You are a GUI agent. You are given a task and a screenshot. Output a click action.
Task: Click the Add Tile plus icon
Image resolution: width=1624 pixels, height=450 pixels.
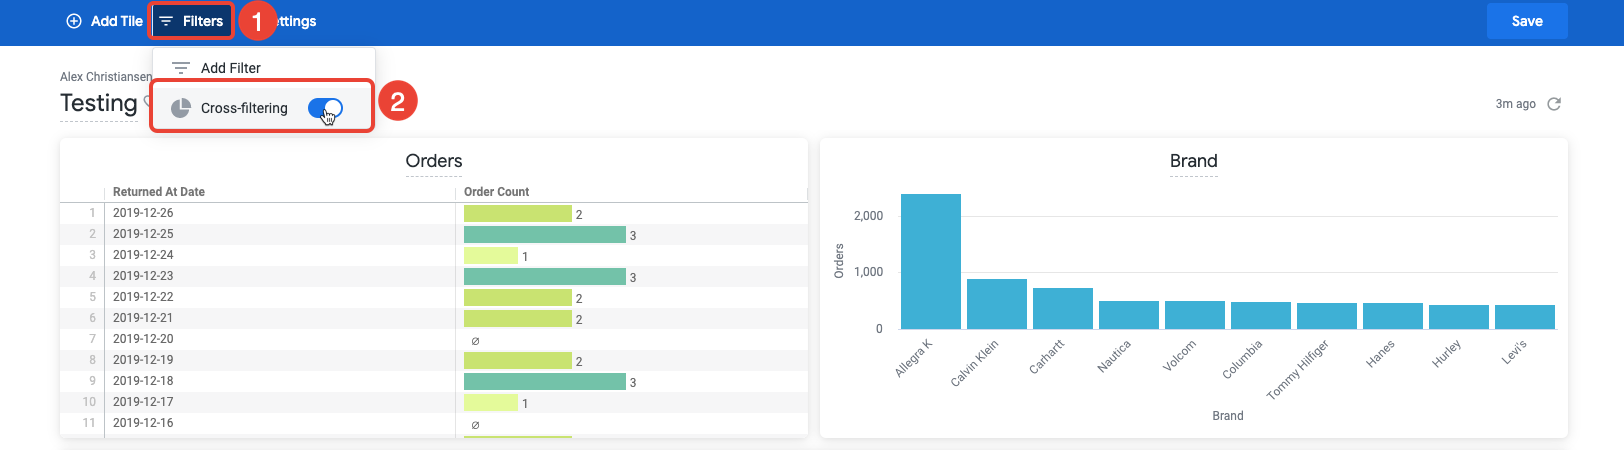tap(74, 21)
